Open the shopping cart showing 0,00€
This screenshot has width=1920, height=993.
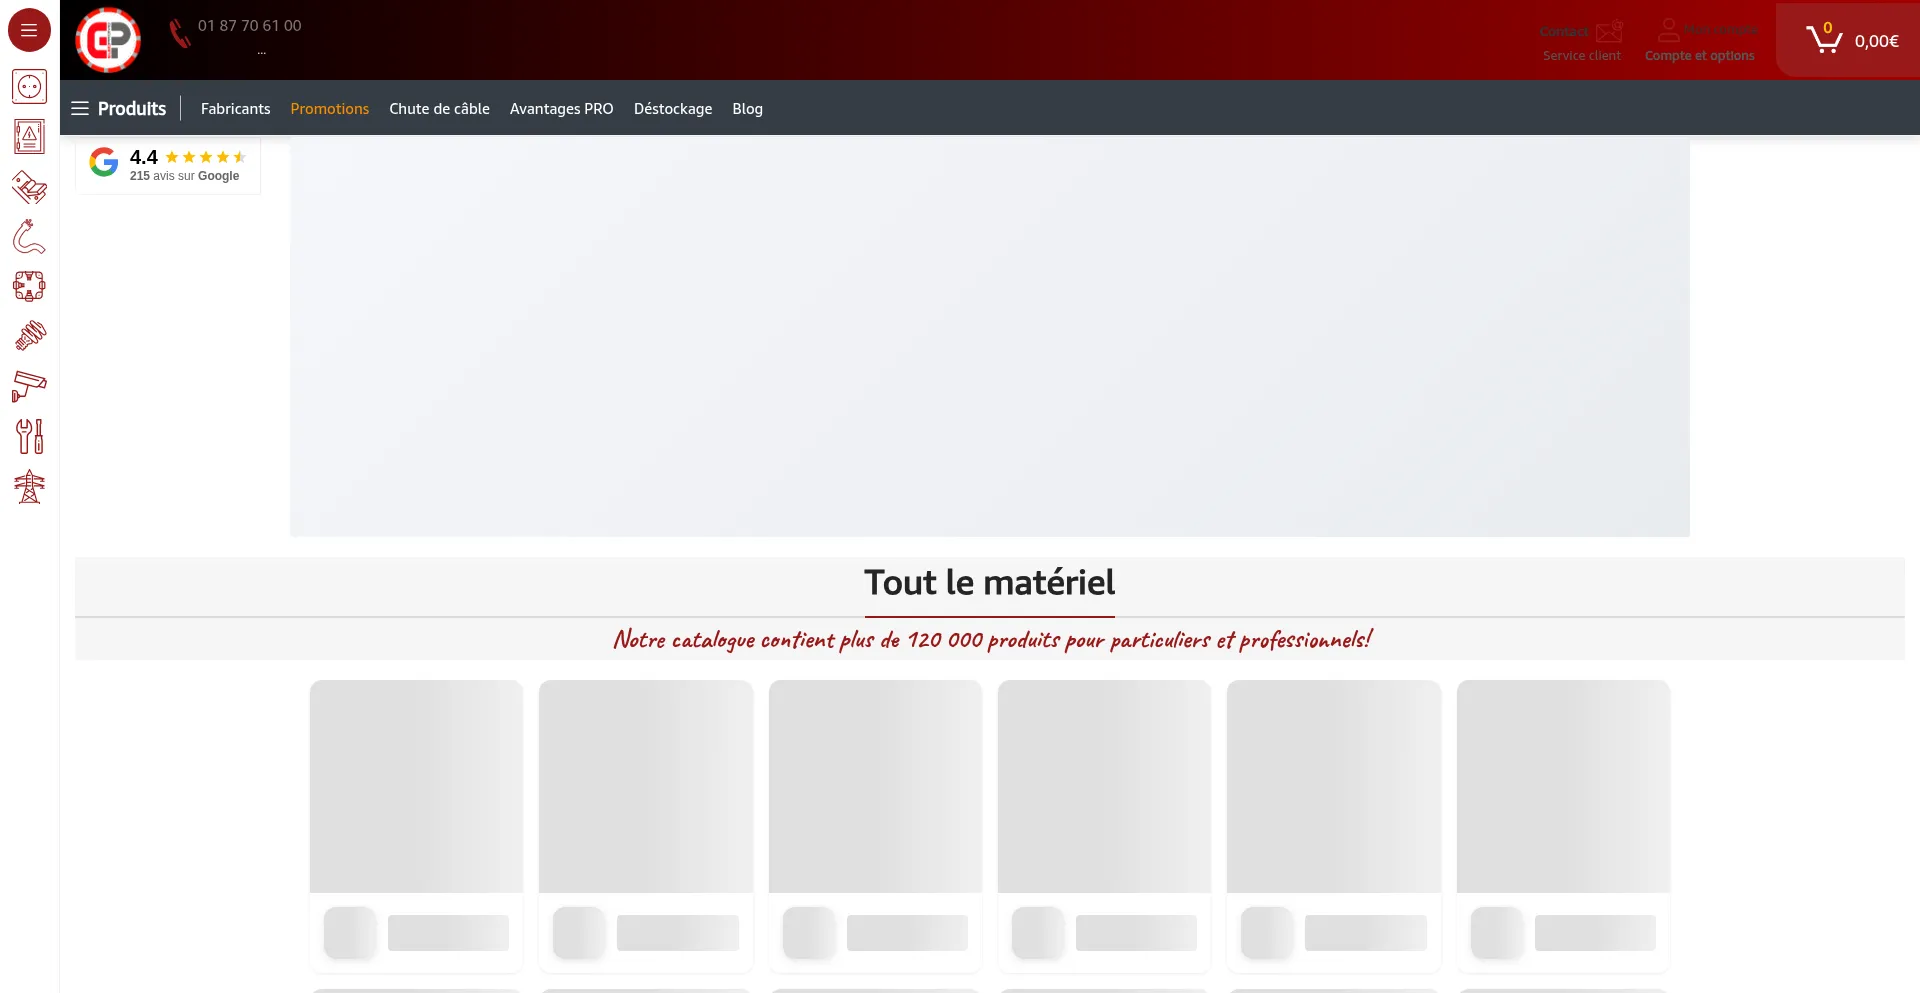pos(1851,40)
